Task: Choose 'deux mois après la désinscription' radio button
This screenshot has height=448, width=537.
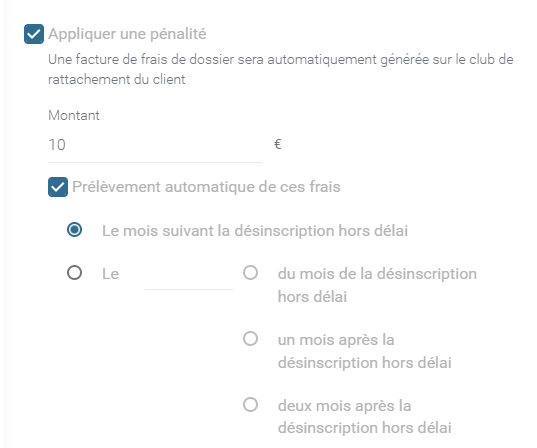Action: point(250,405)
